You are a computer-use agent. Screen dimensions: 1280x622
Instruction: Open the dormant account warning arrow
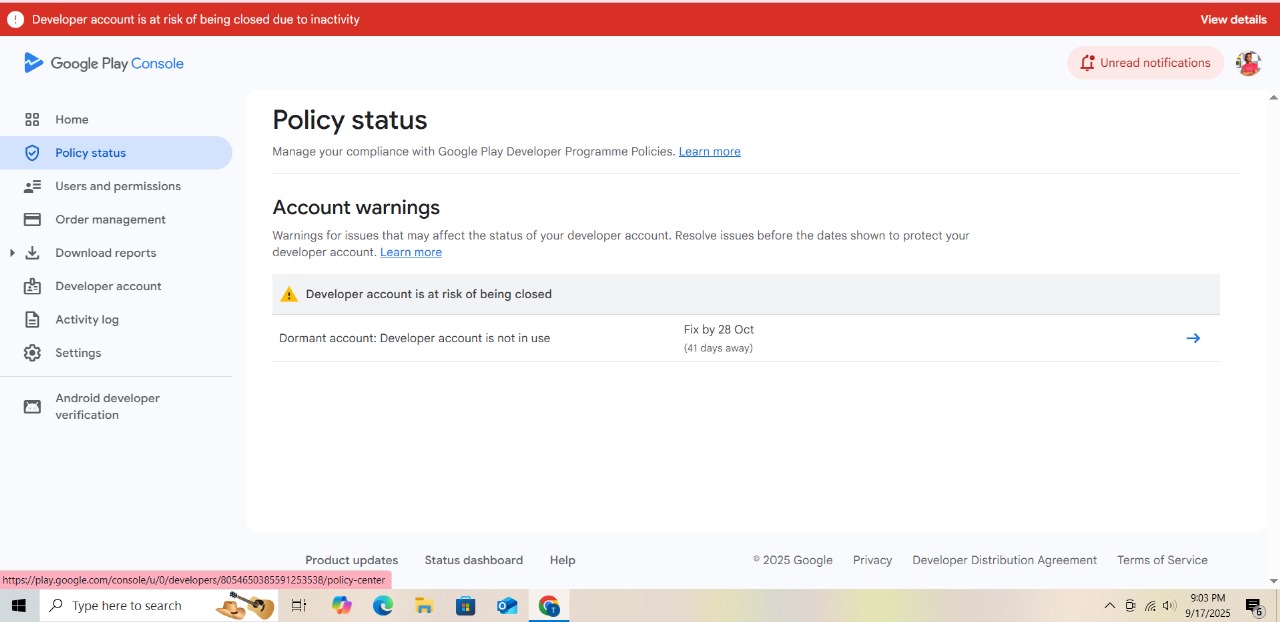[x=1192, y=338]
